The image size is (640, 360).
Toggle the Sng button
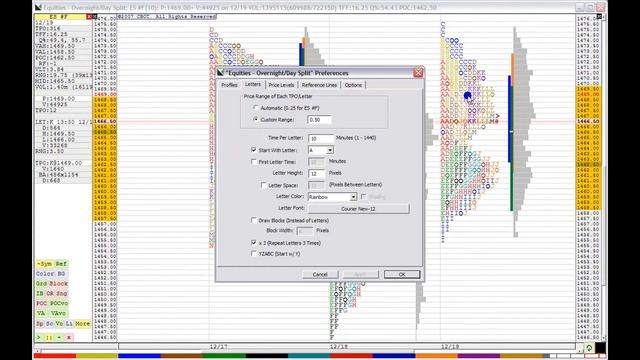click(62, 293)
